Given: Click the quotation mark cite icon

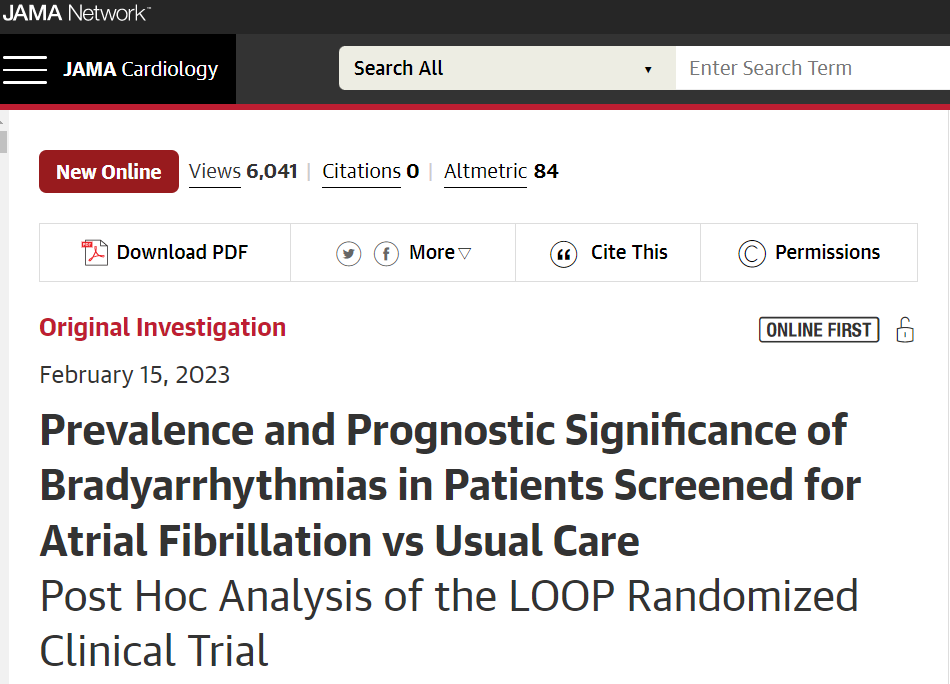Looking at the screenshot, I should tap(563, 254).
